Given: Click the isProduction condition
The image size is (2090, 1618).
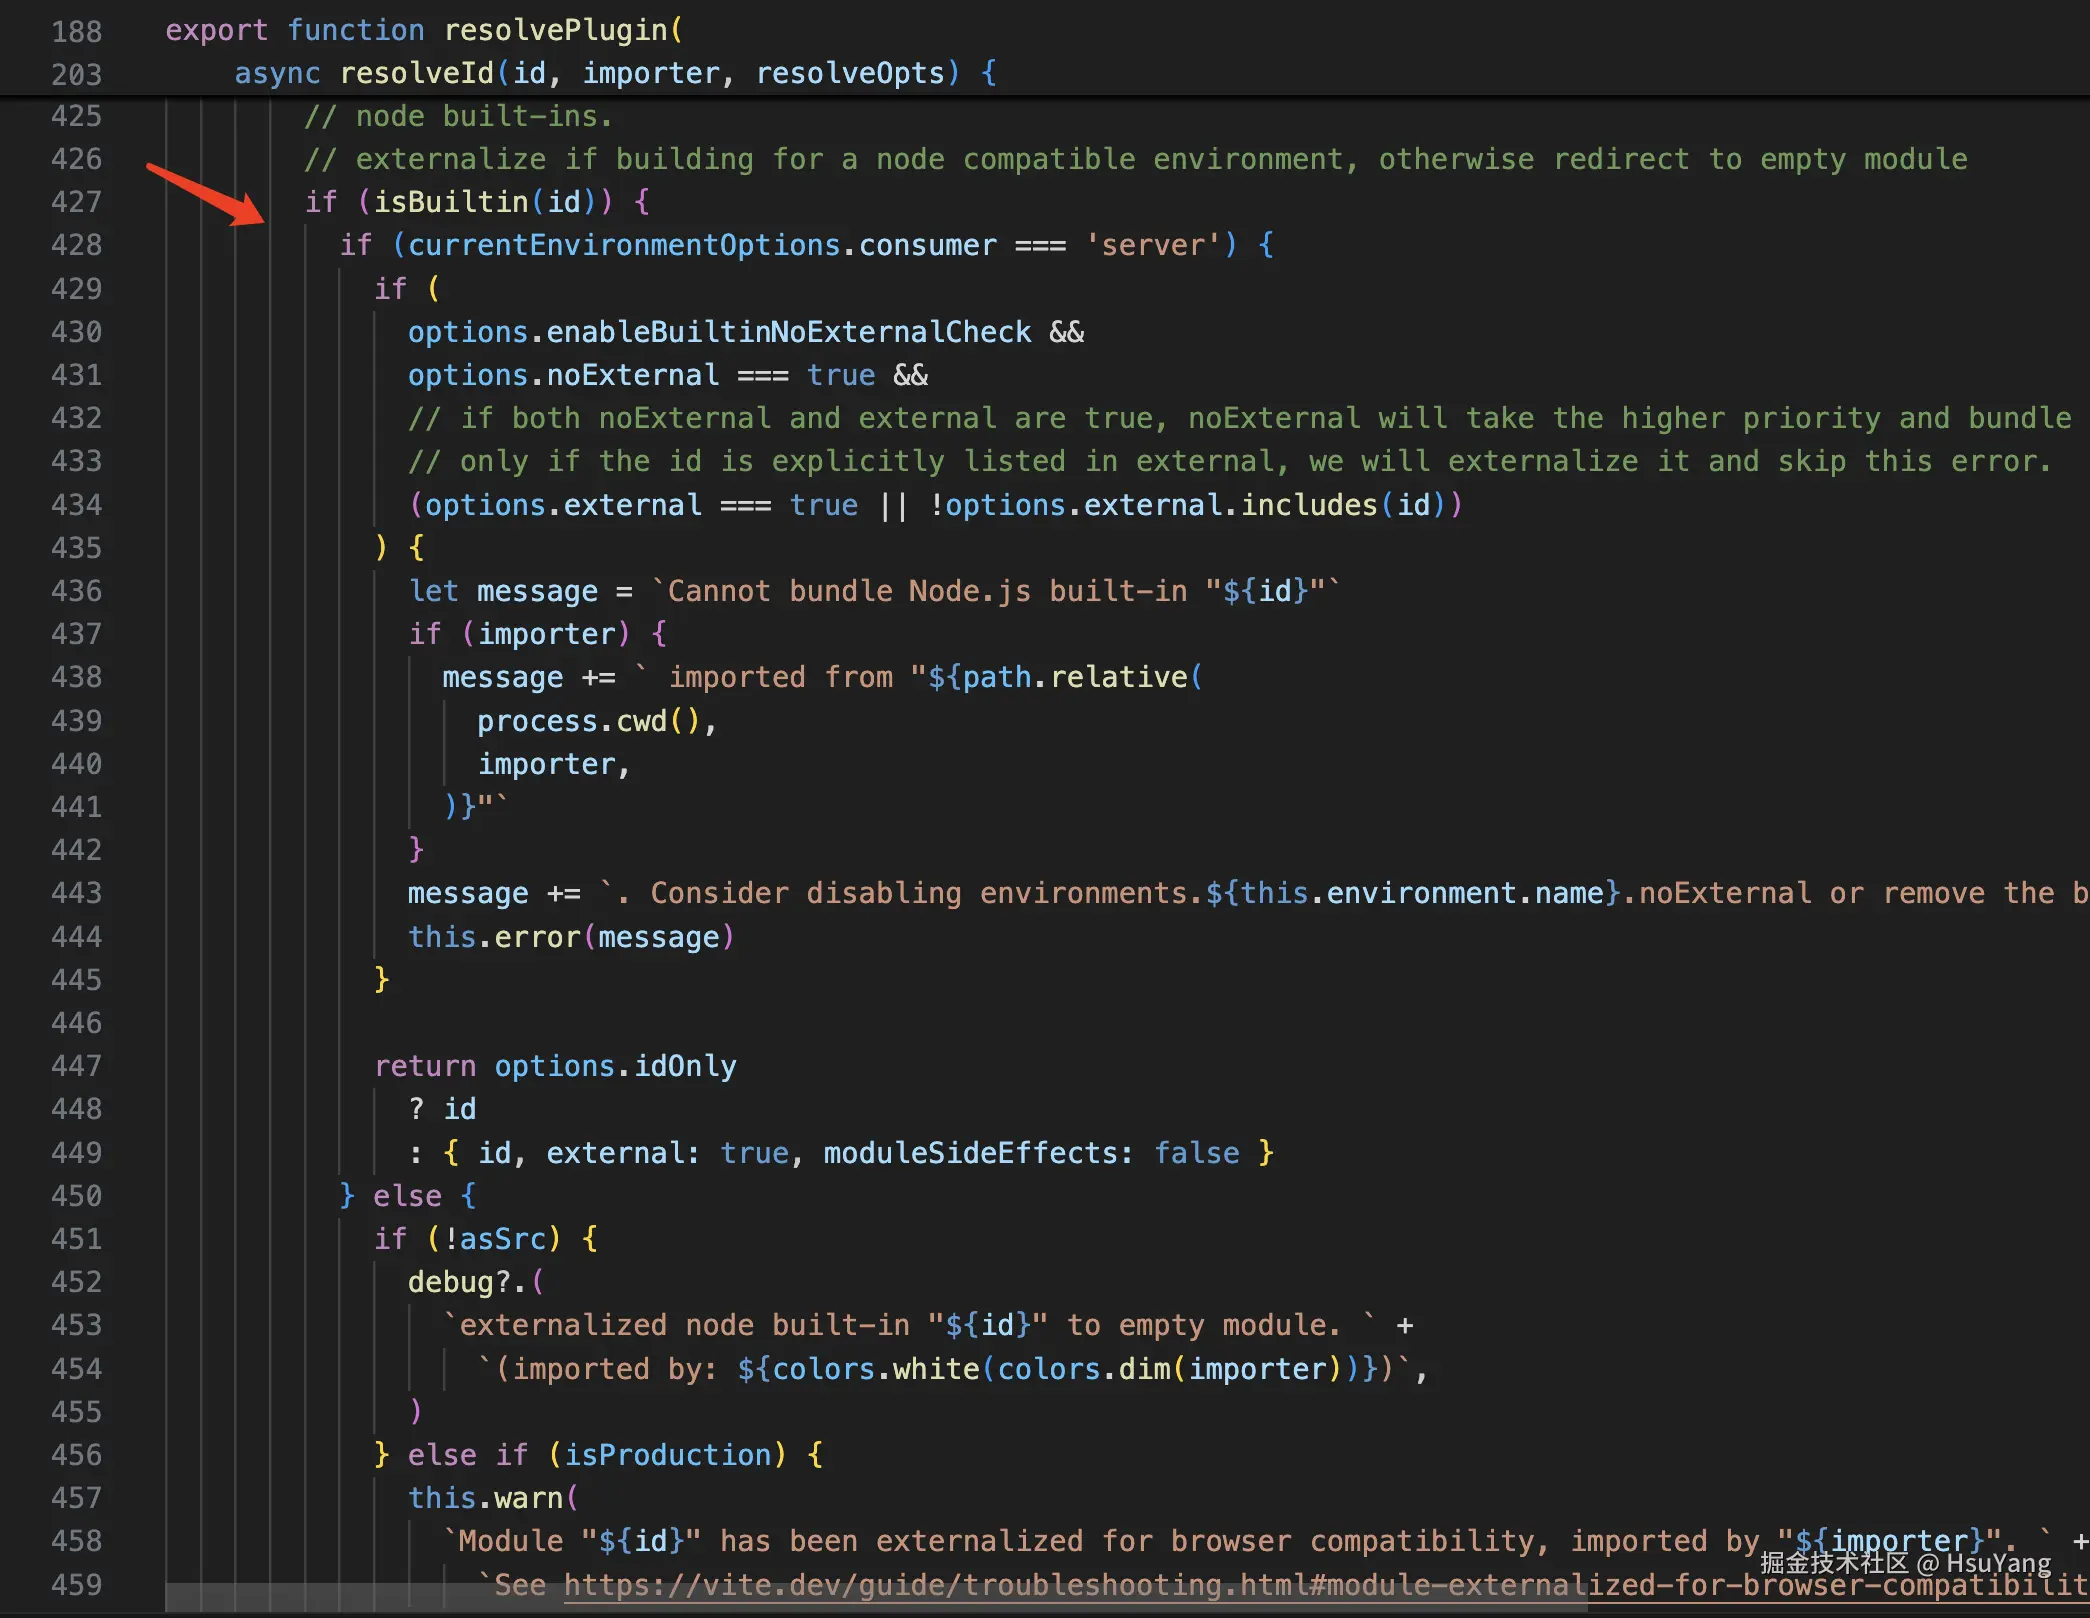Looking at the screenshot, I should (667, 1455).
